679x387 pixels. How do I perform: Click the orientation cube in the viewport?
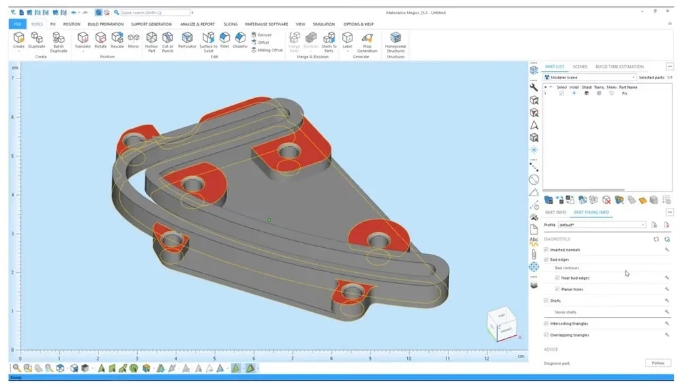coord(501,324)
